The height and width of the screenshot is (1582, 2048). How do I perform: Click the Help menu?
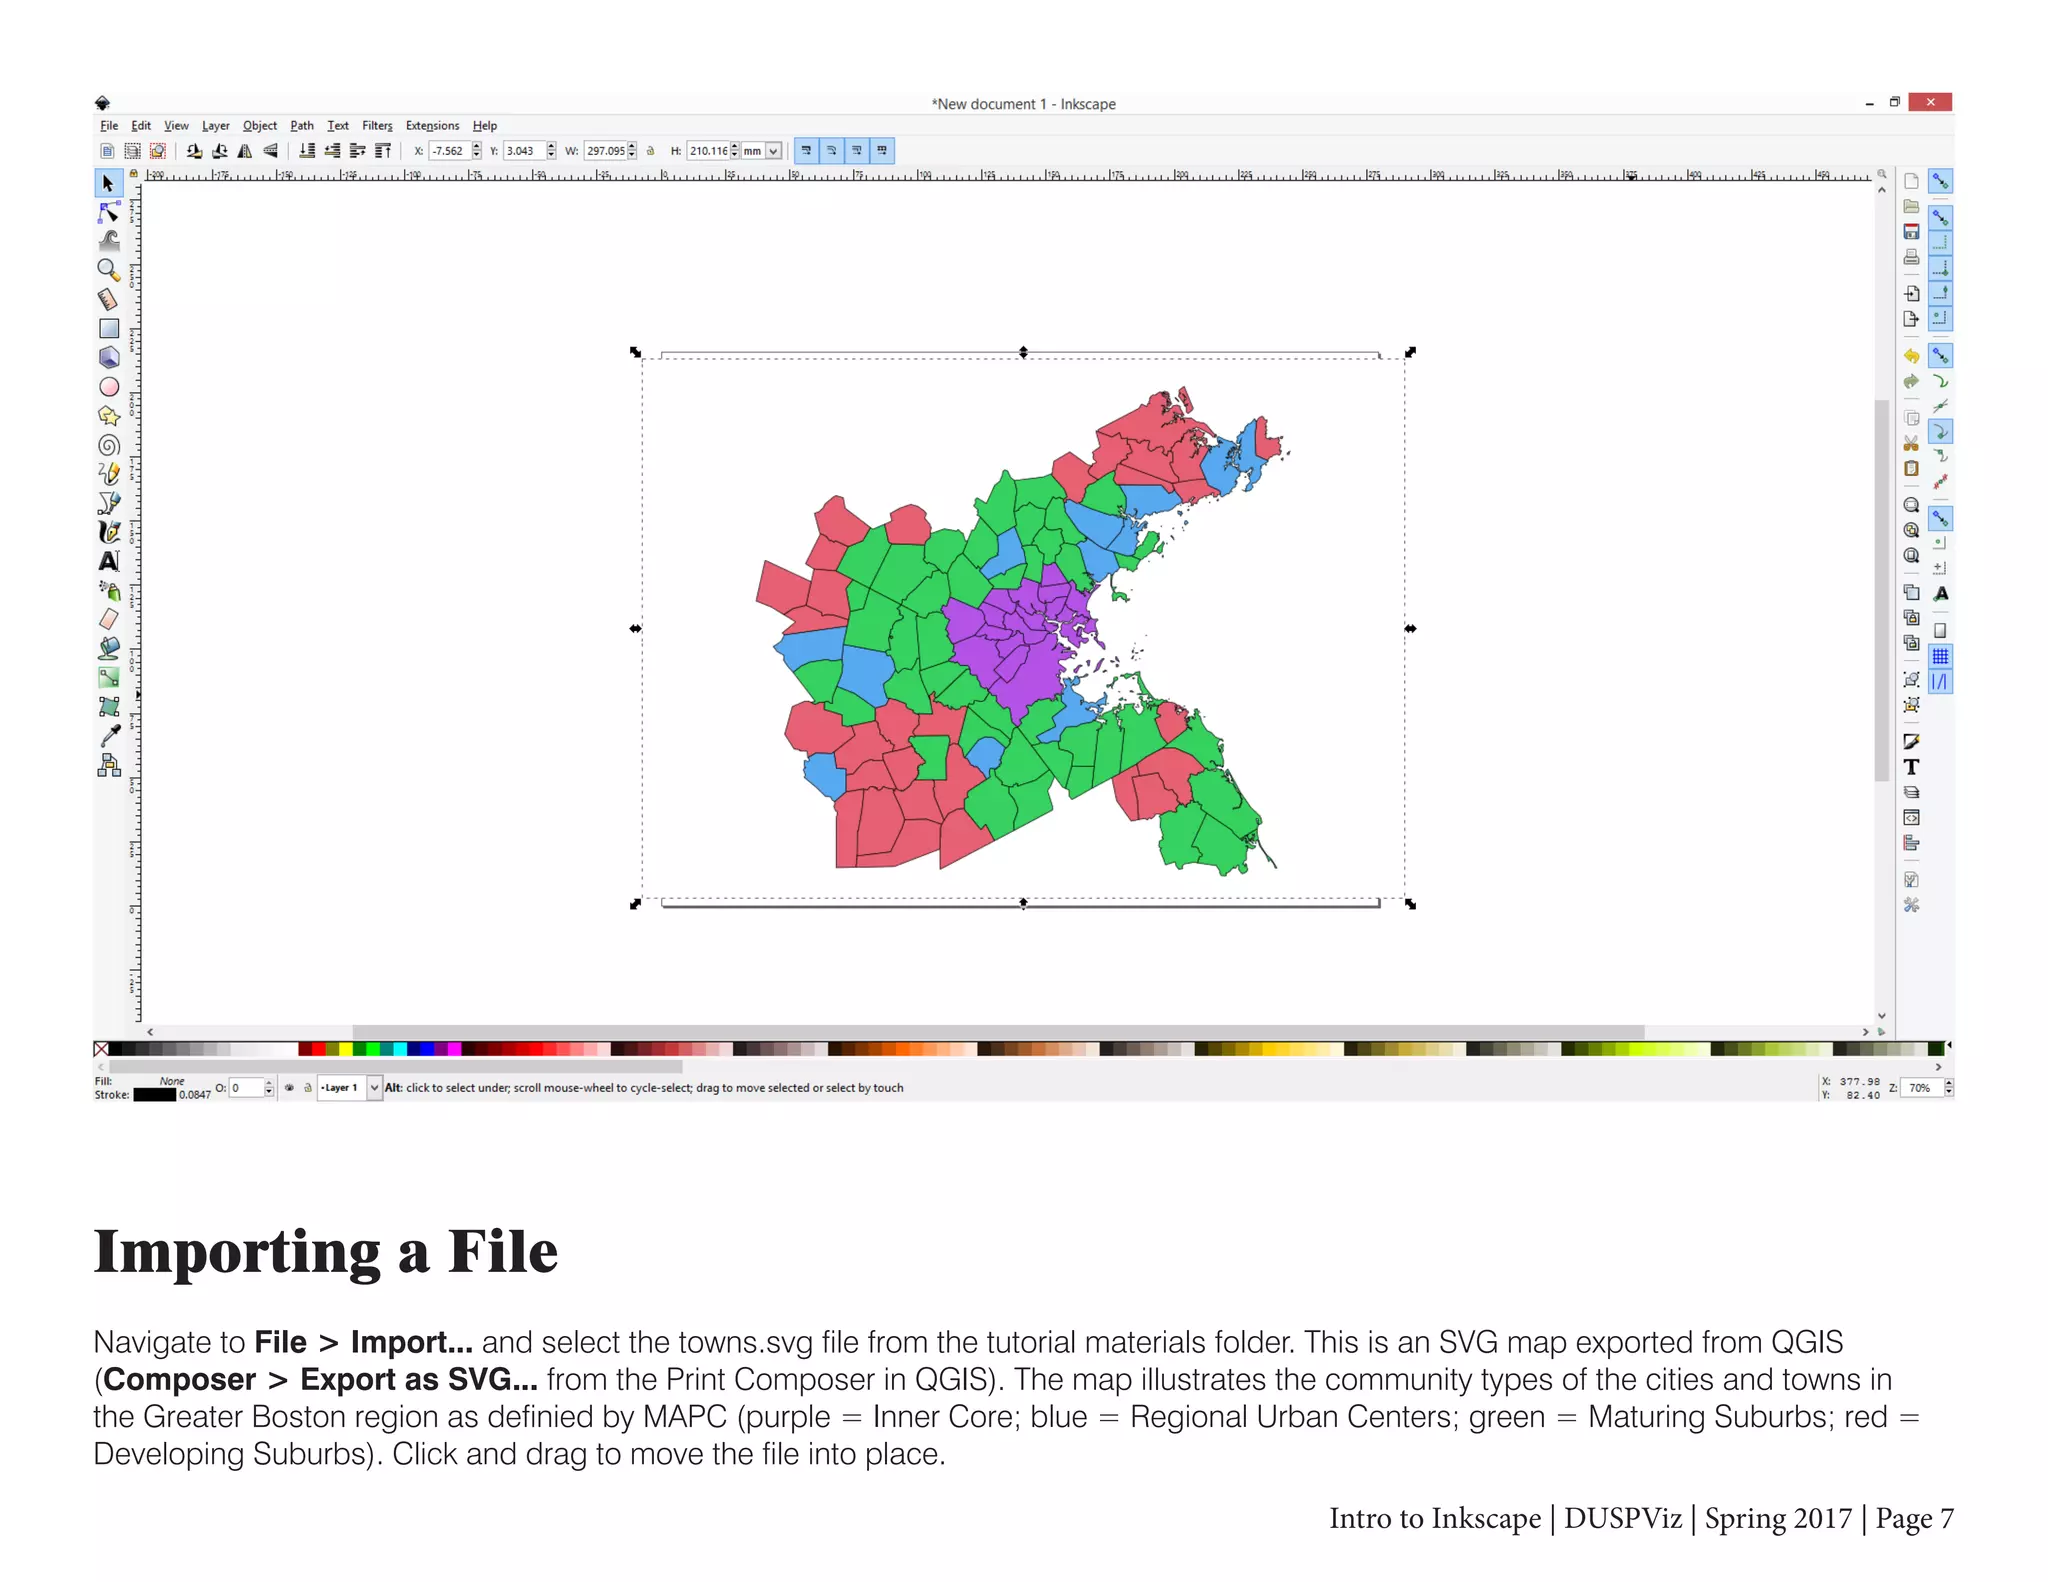485,126
